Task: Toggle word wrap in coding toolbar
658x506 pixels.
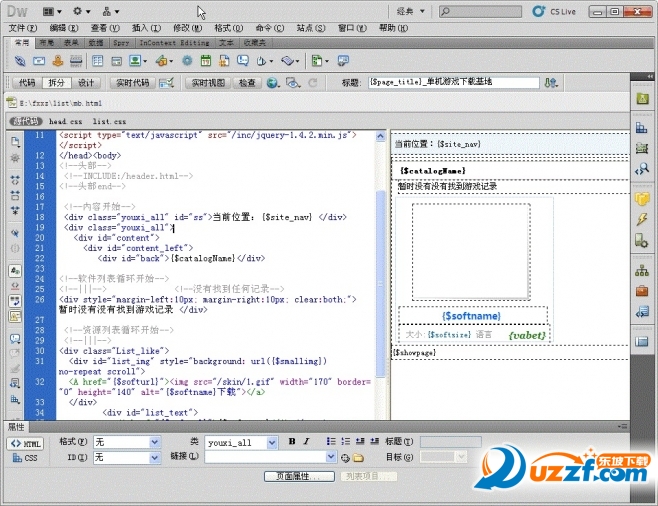Action: 15,301
